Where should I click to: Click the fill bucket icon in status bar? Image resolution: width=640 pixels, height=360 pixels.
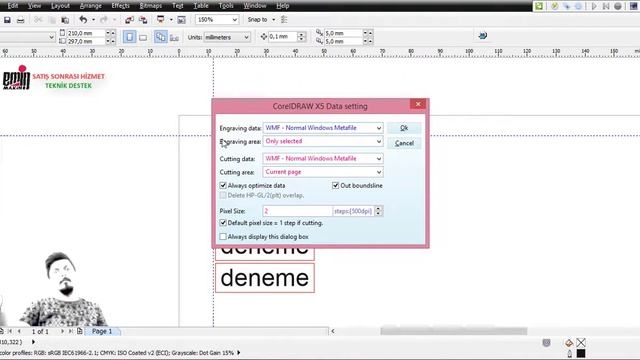click(569, 343)
